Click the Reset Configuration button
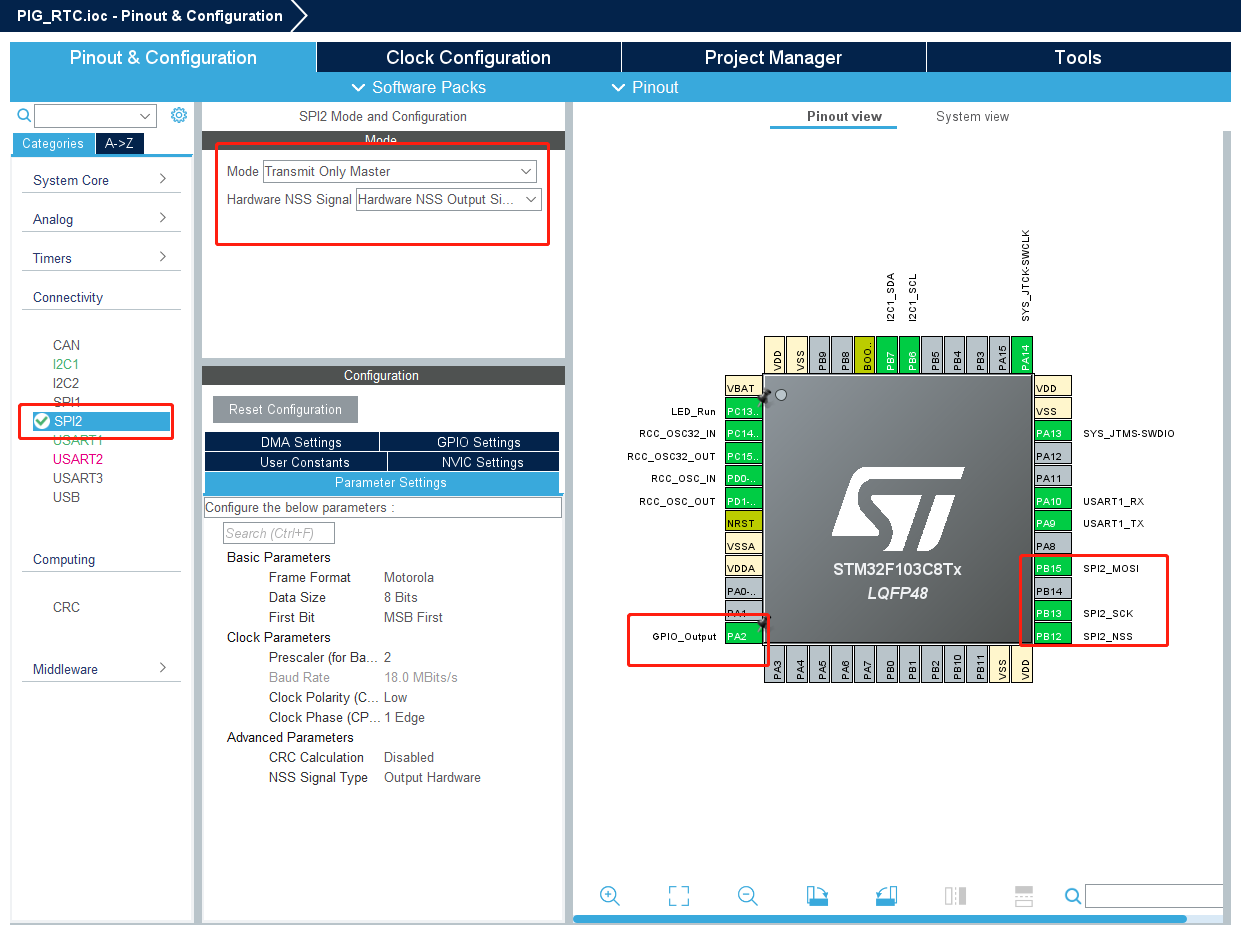Image resolution: width=1241 pixels, height=935 pixels. pos(285,409)
